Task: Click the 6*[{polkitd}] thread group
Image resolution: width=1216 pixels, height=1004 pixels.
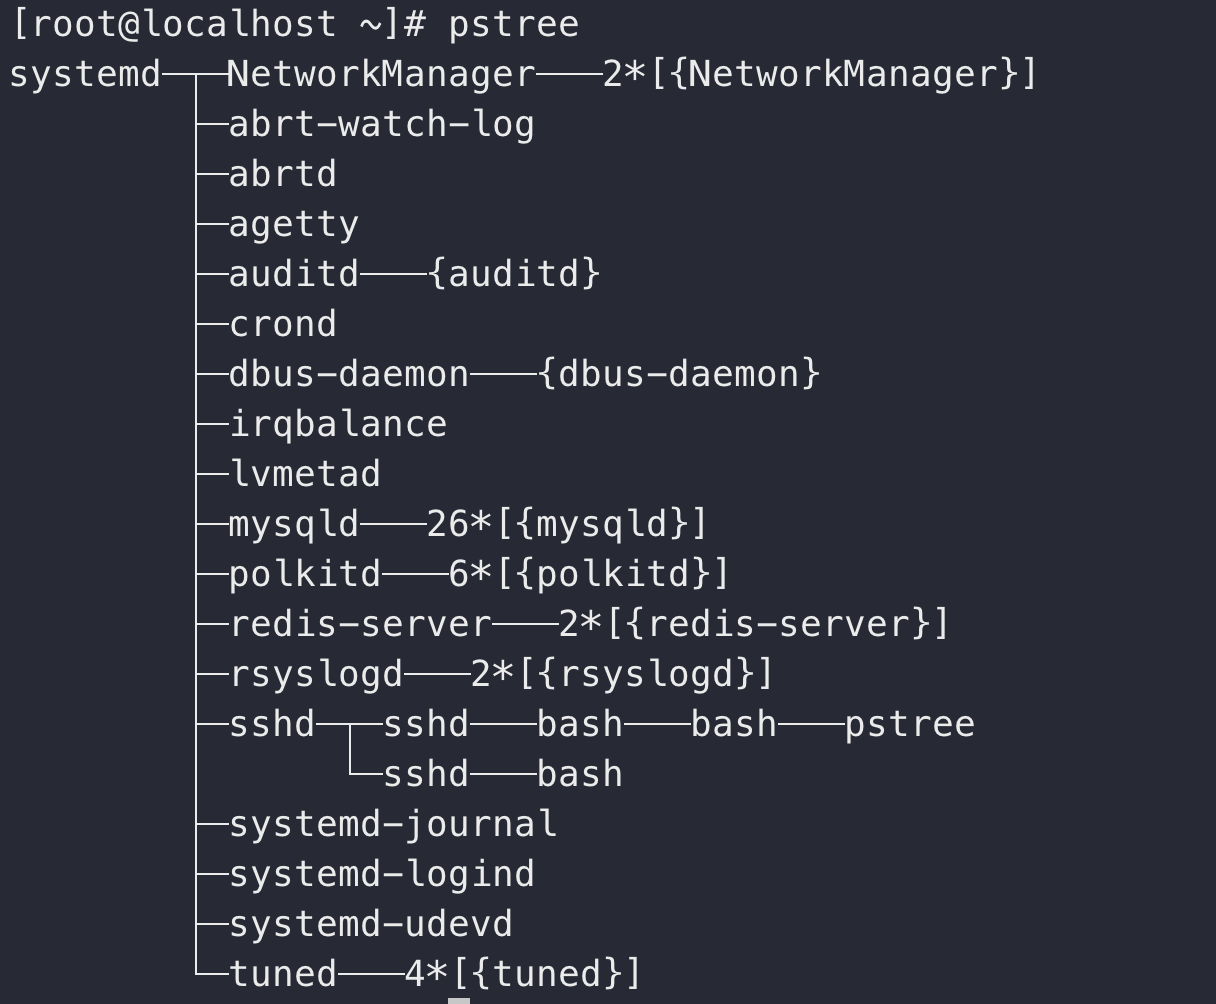Action: 589,574
